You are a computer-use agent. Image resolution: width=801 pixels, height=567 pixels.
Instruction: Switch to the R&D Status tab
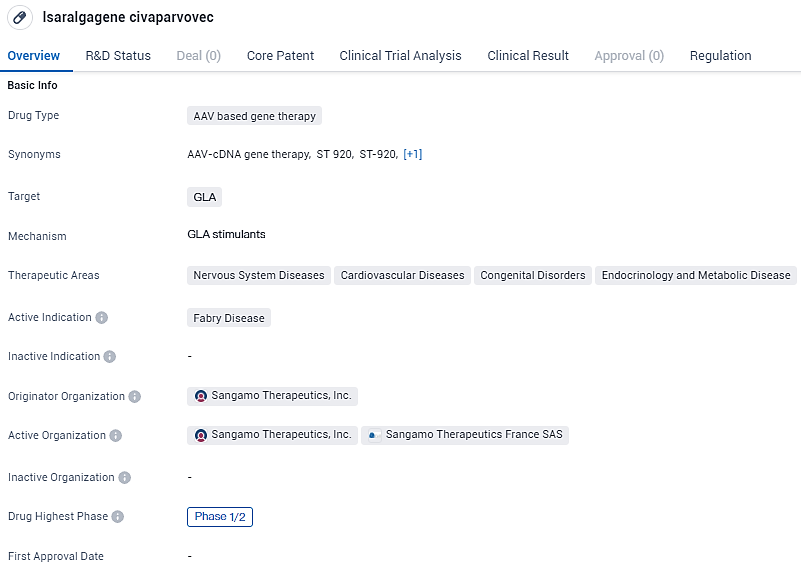(x=118, y=56)
